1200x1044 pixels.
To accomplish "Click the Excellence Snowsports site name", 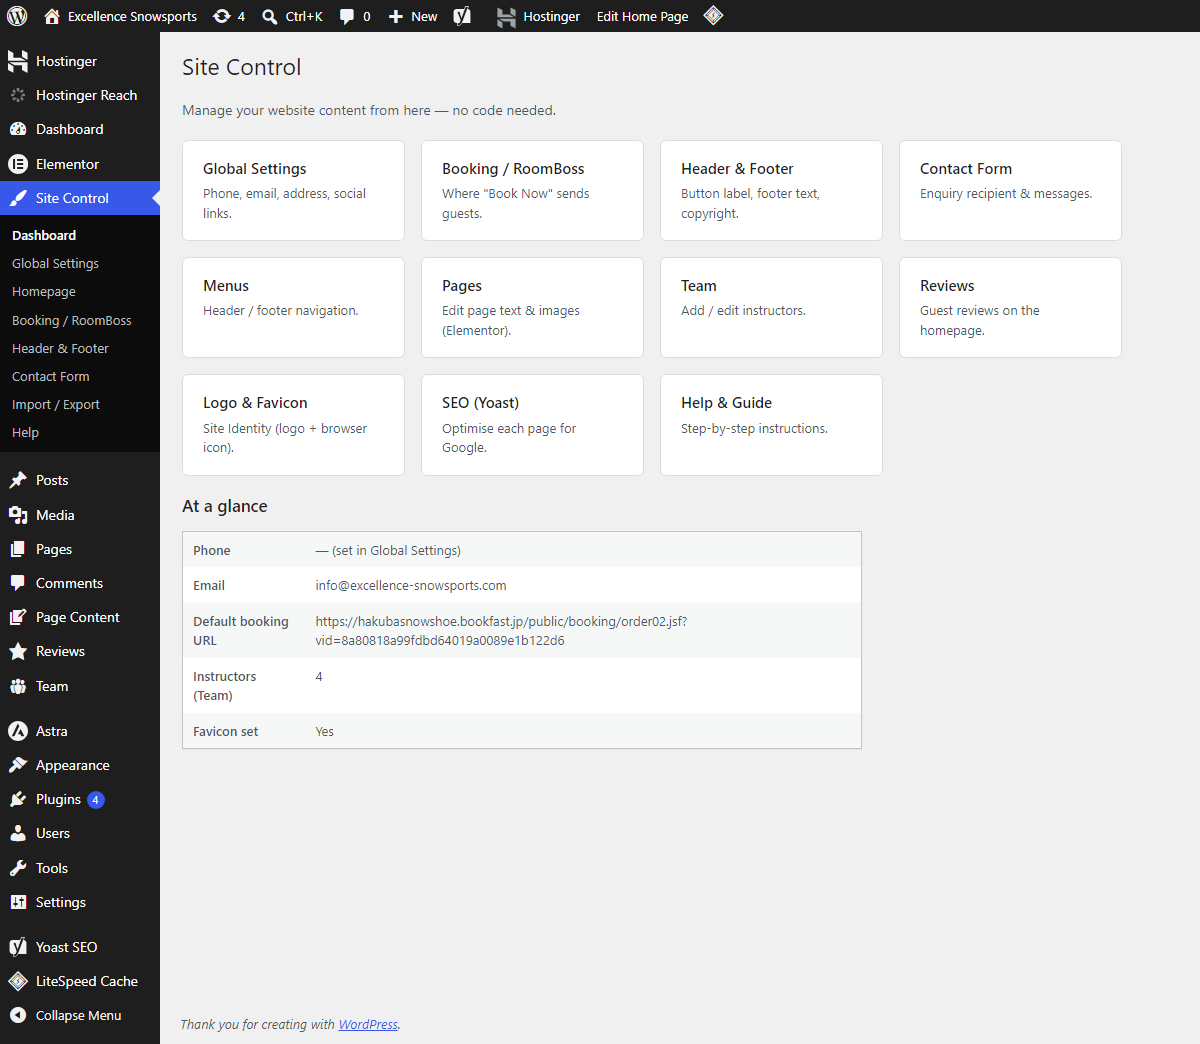I will [x=132, y=16].
